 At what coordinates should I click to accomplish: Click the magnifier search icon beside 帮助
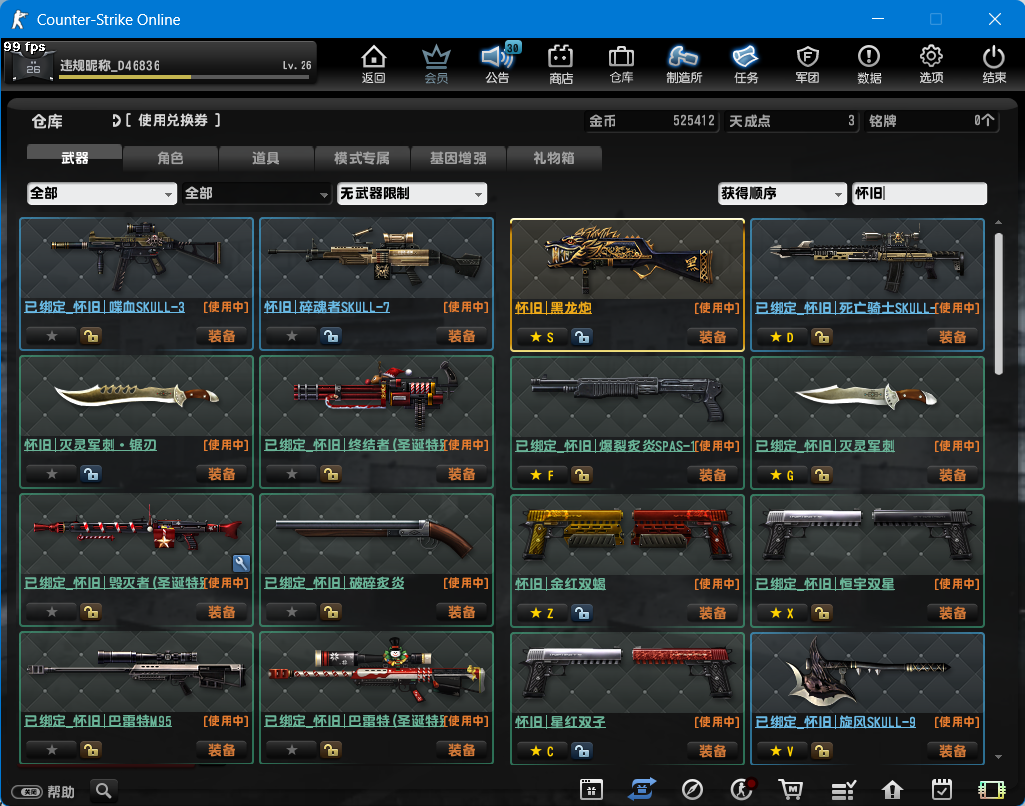(x=103, y=791)
